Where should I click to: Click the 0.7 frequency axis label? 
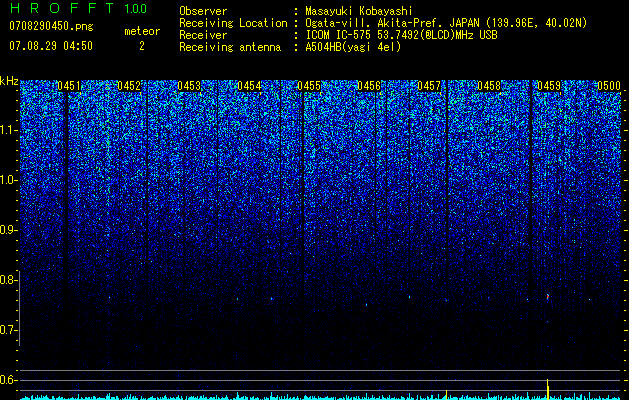point(7,330)
